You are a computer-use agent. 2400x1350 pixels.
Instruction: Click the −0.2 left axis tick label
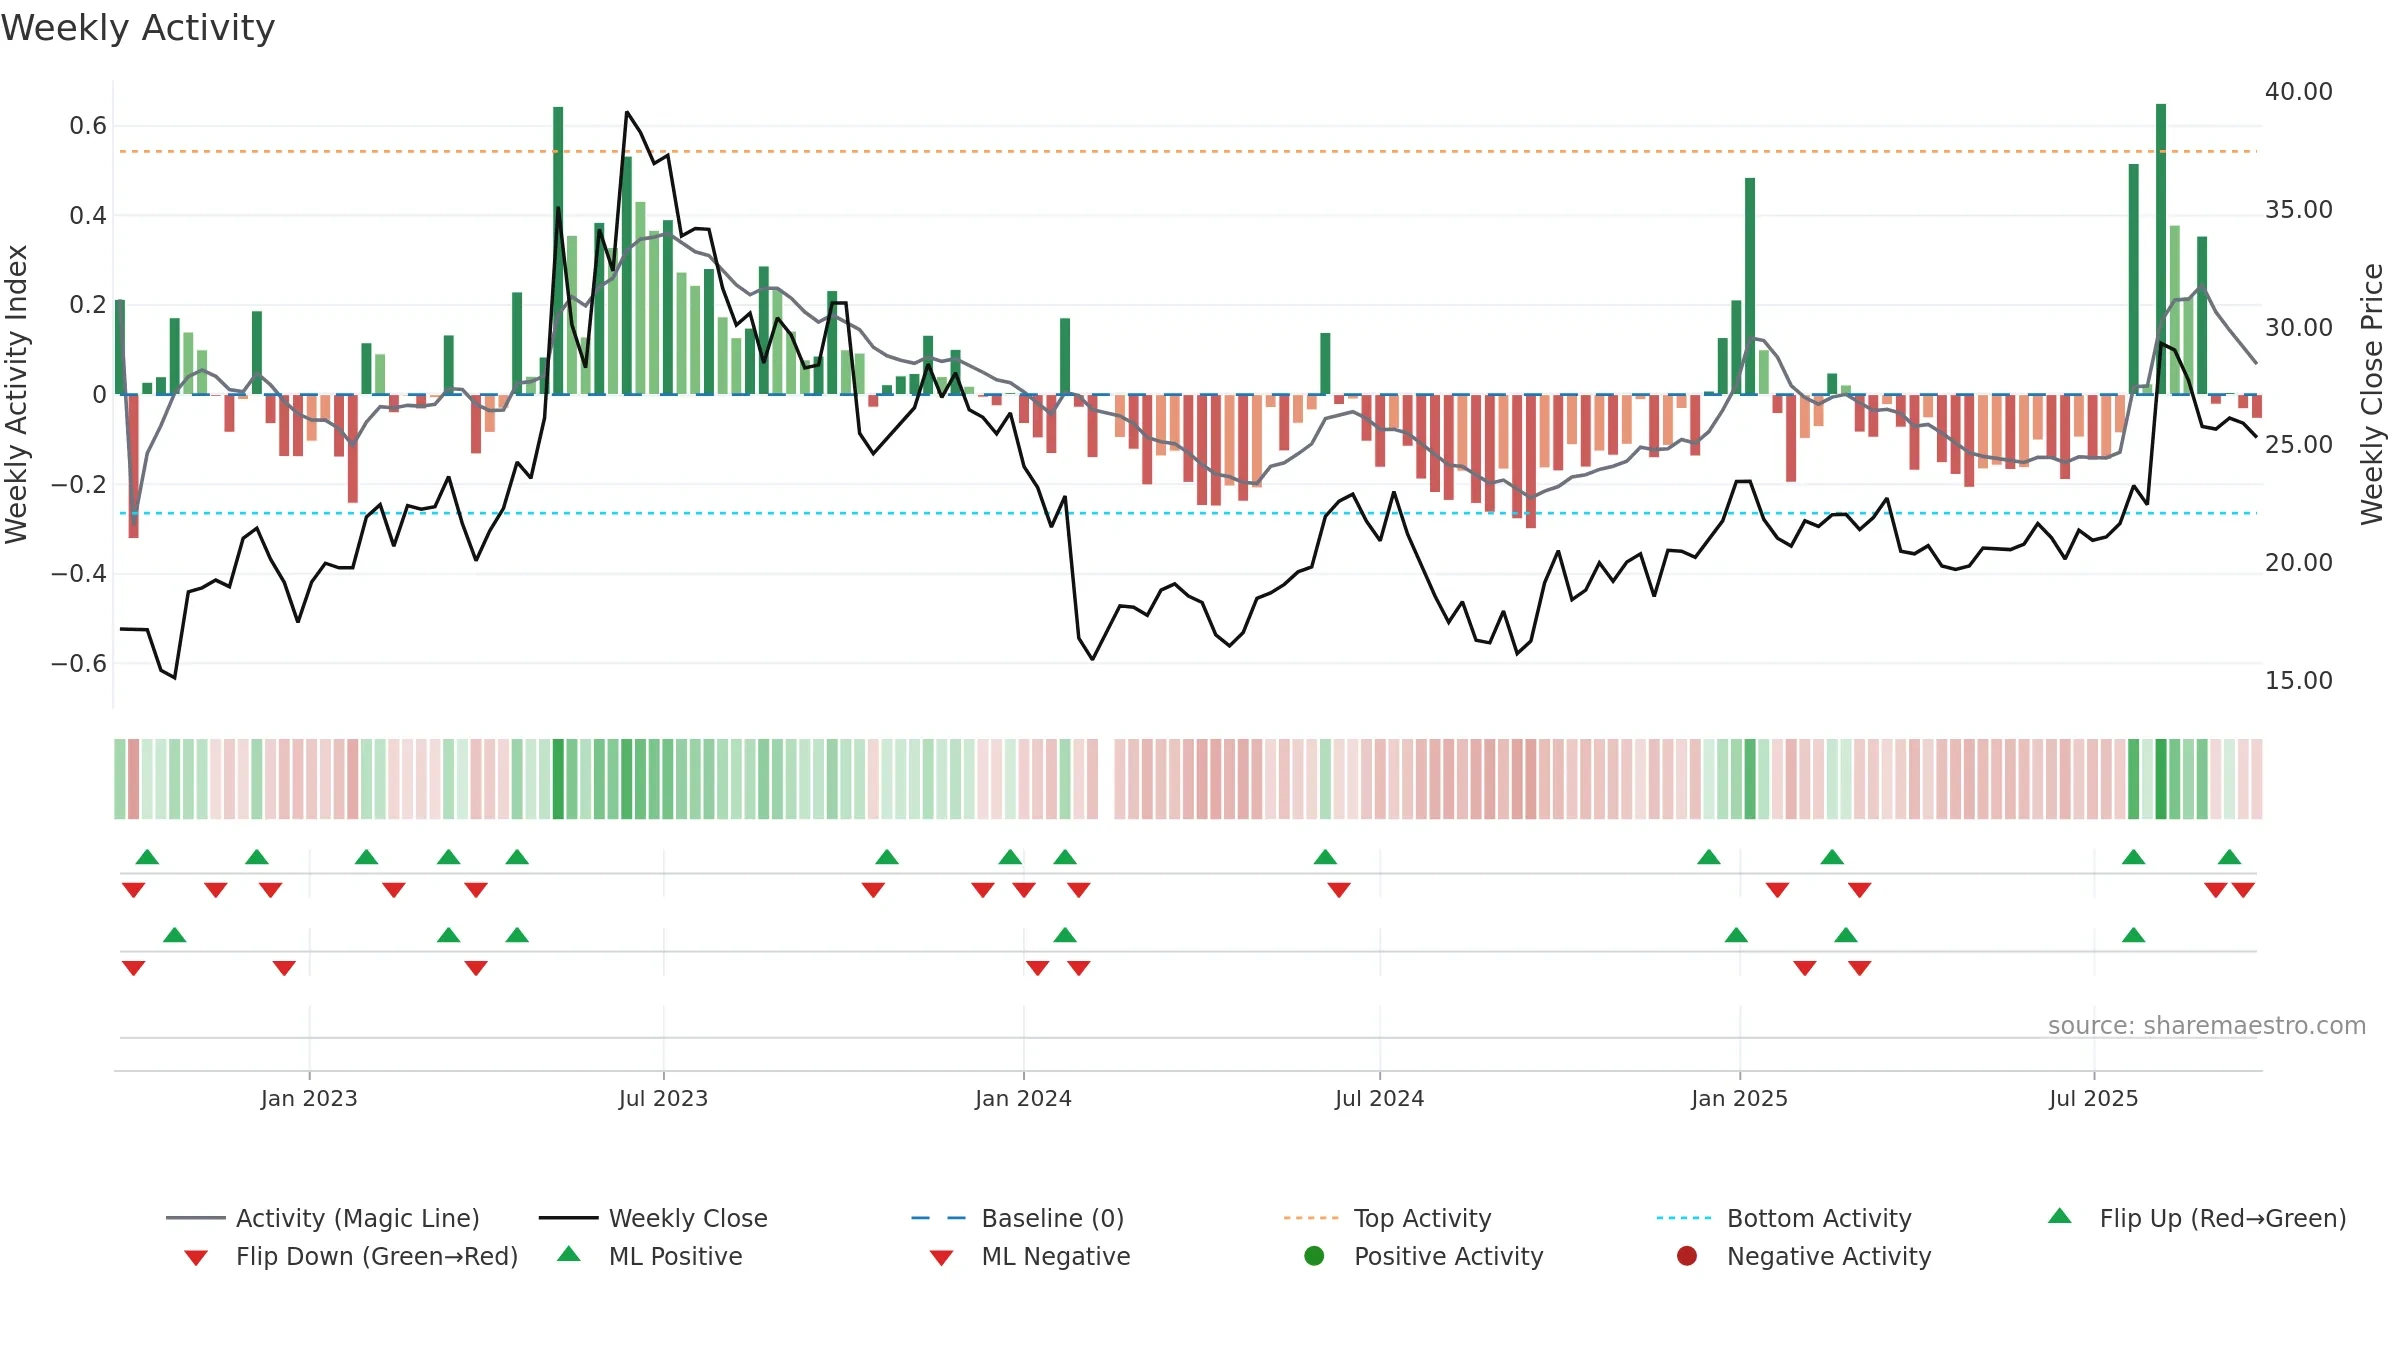click(79, 485)
